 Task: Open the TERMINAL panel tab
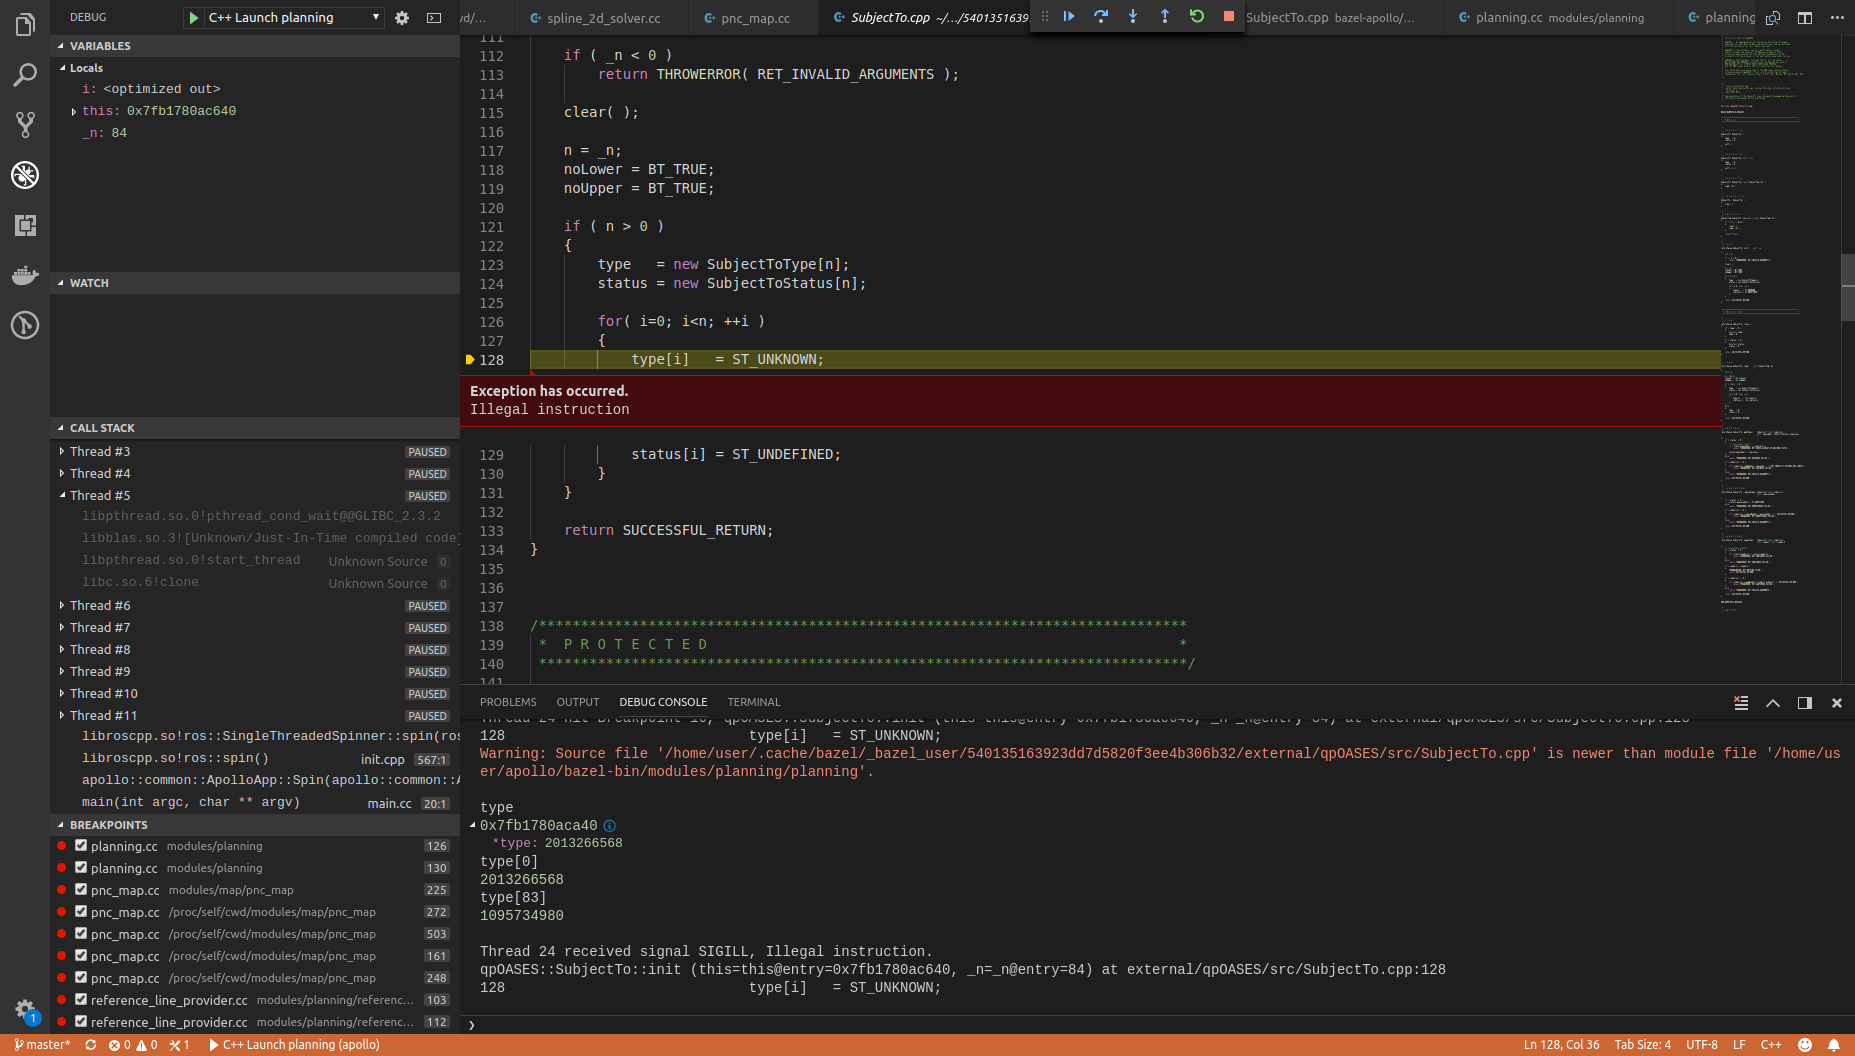pyautogui.click(x=754, y=703)
